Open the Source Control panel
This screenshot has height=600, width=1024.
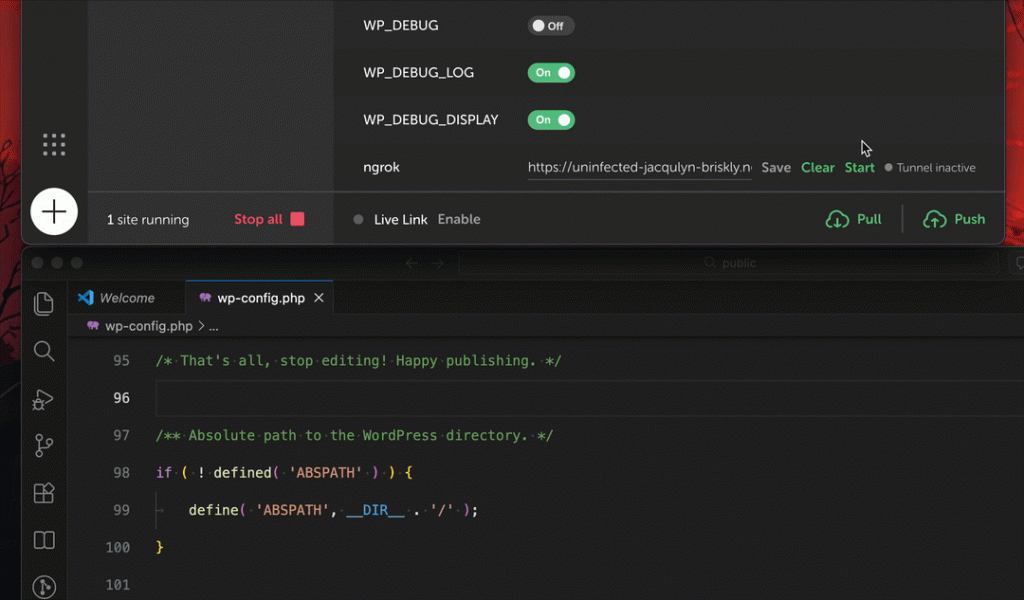tap(43, 446)
